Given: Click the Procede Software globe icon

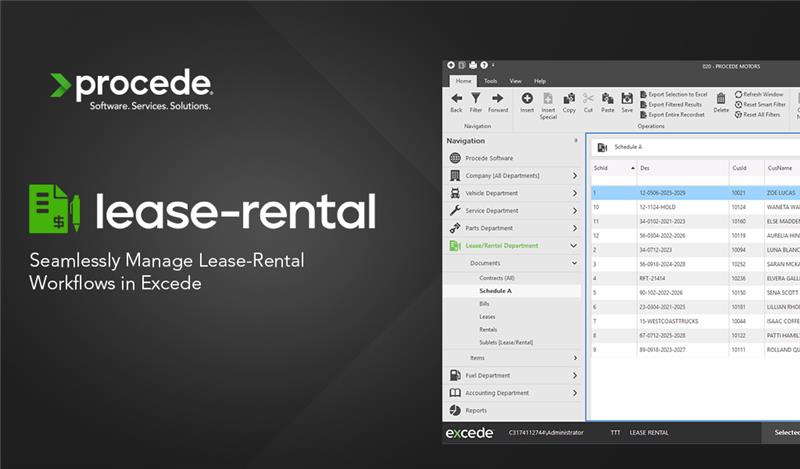Looking at the screenshot, I should [455, 158].
